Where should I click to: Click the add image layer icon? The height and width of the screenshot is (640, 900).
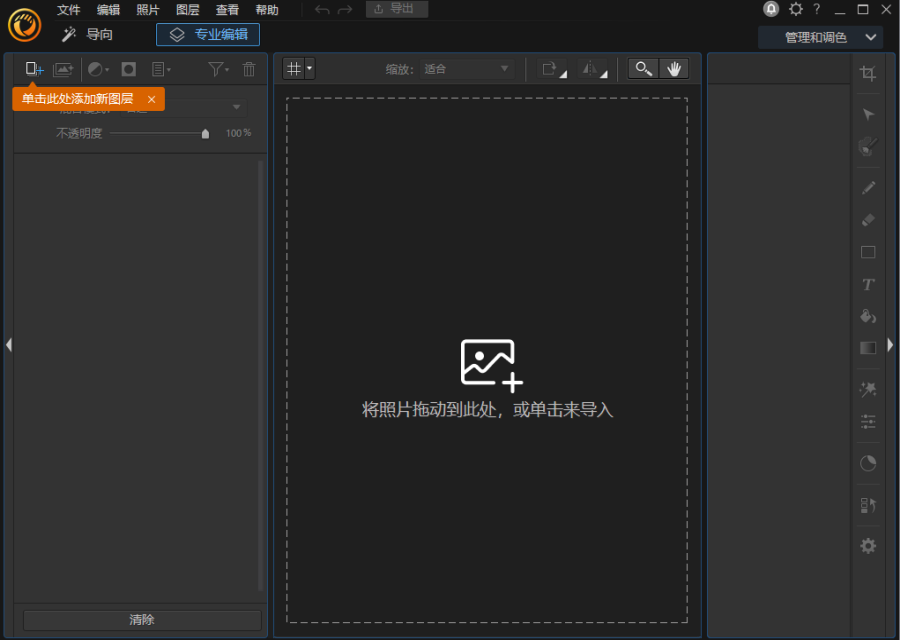63,69
